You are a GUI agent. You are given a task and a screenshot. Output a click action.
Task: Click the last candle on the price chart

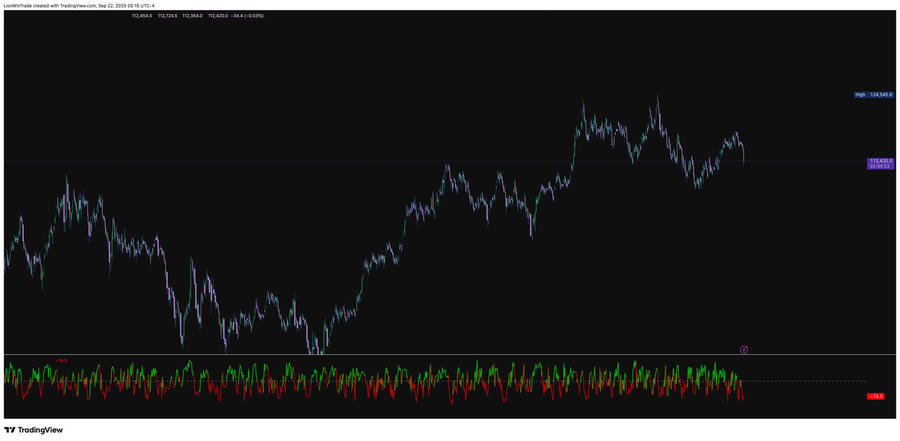pos(743,156)
